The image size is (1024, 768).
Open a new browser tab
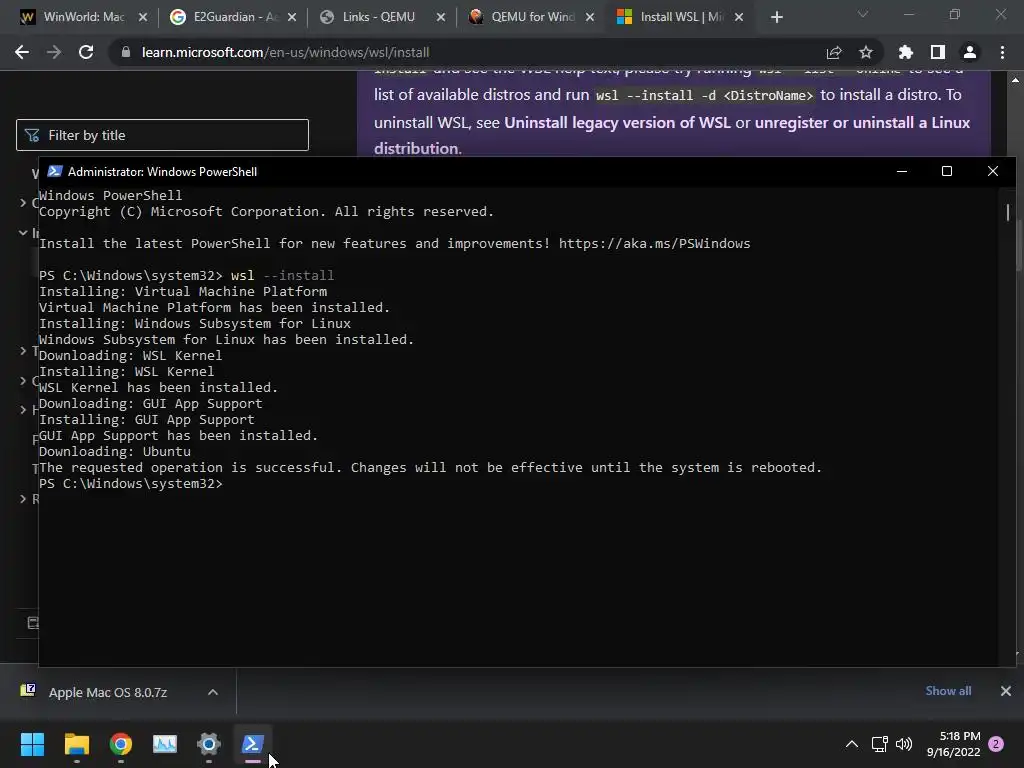776,17
